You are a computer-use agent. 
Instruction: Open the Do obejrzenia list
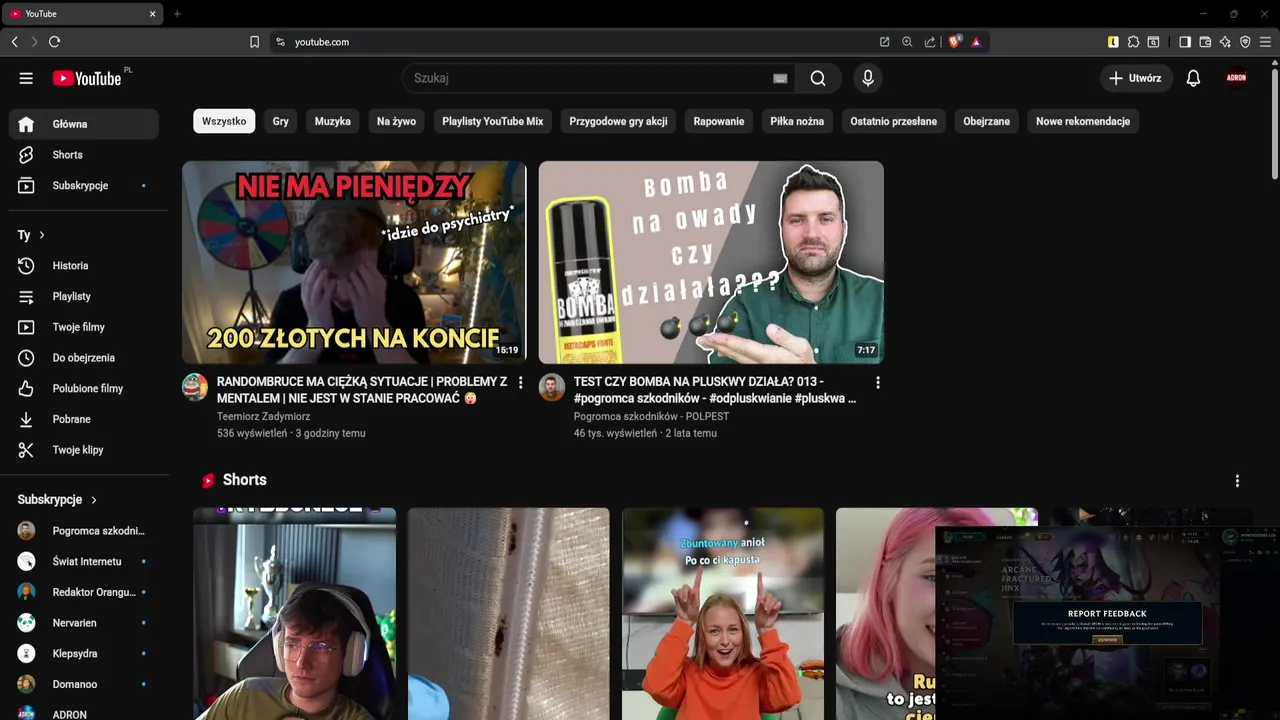[84, 358]
